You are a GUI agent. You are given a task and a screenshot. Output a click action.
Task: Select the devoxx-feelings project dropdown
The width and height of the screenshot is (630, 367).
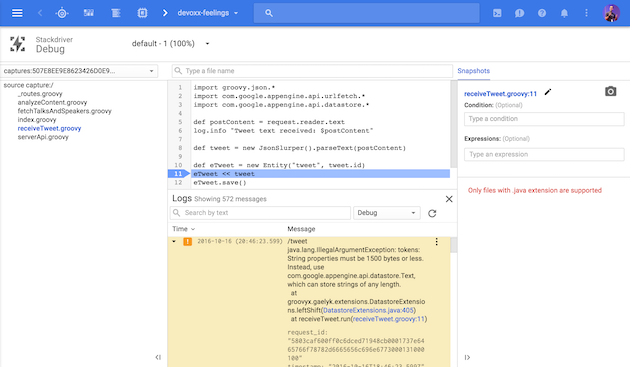208,13
